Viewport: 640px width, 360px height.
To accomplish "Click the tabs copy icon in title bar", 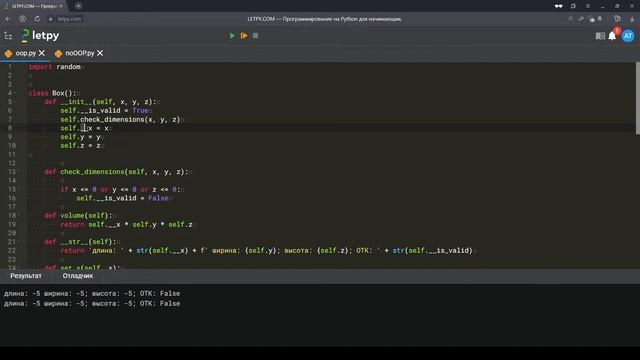I will 573,6.
